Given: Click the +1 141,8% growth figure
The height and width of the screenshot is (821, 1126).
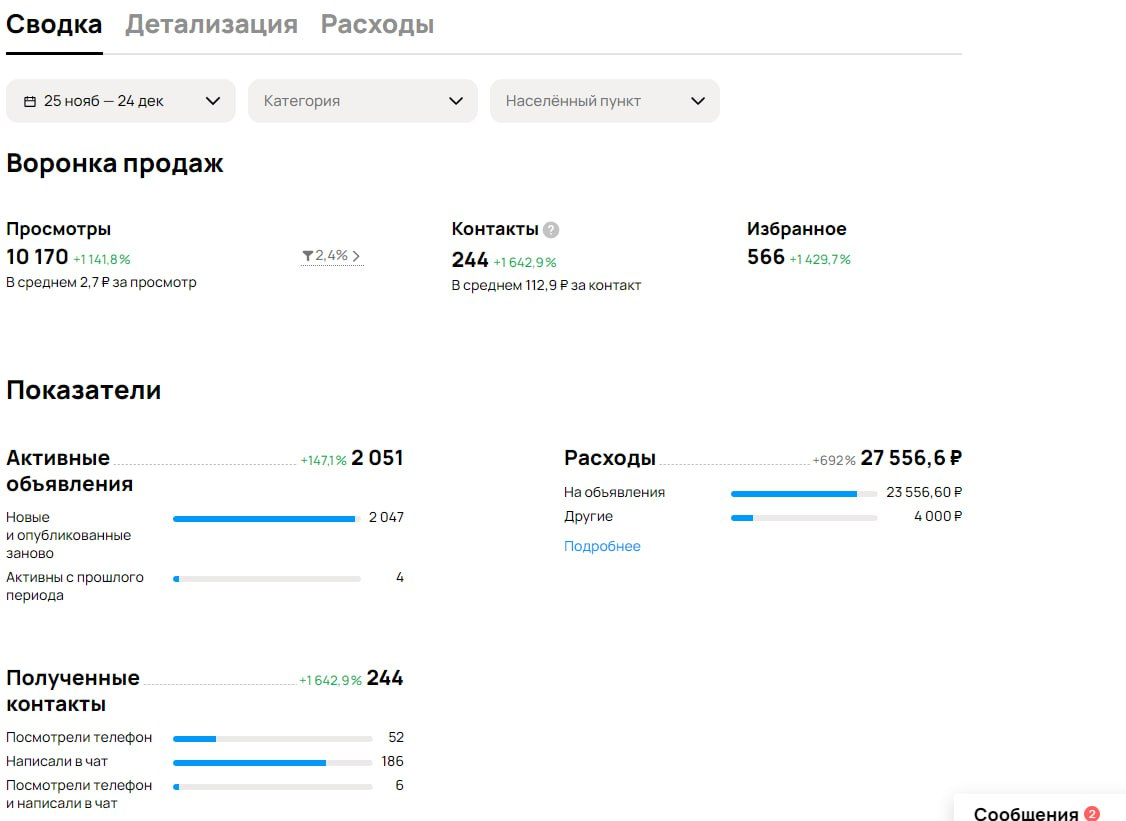Looking at the screenshot, I should (x=101, y=259).
